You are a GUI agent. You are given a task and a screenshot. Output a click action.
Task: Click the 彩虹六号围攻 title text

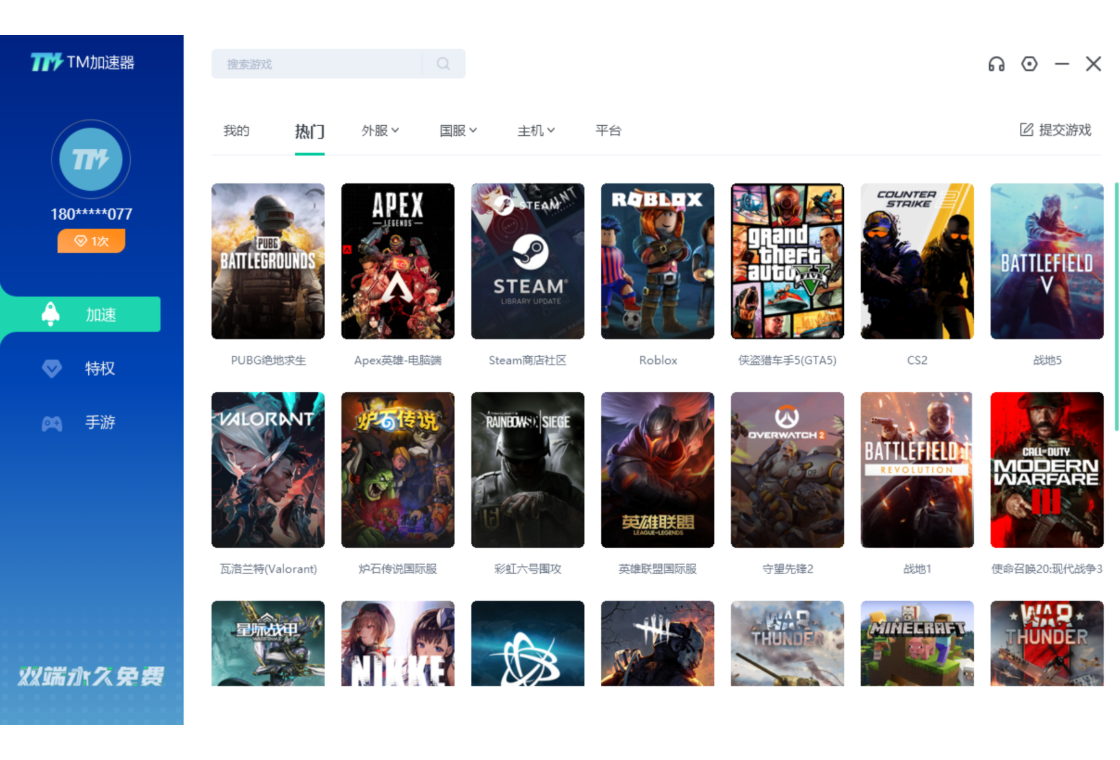528,569
